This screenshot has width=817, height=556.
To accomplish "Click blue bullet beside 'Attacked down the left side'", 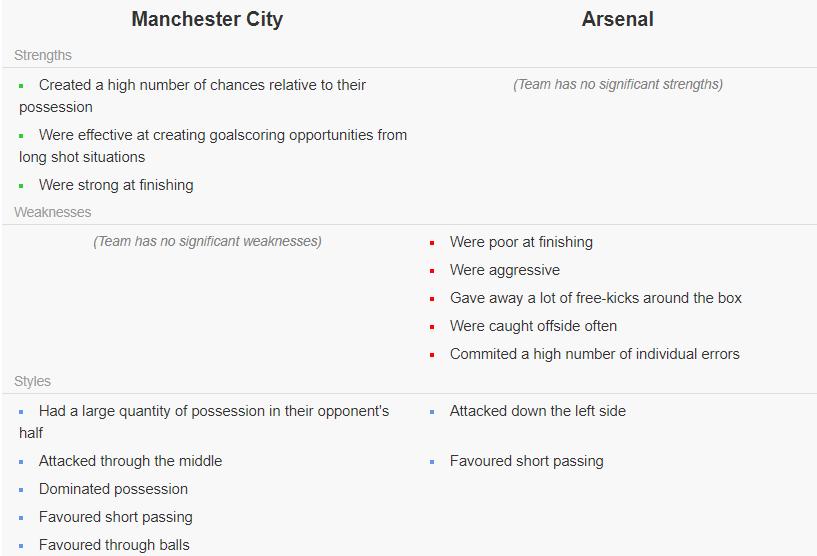I will (x=432, y=412).
